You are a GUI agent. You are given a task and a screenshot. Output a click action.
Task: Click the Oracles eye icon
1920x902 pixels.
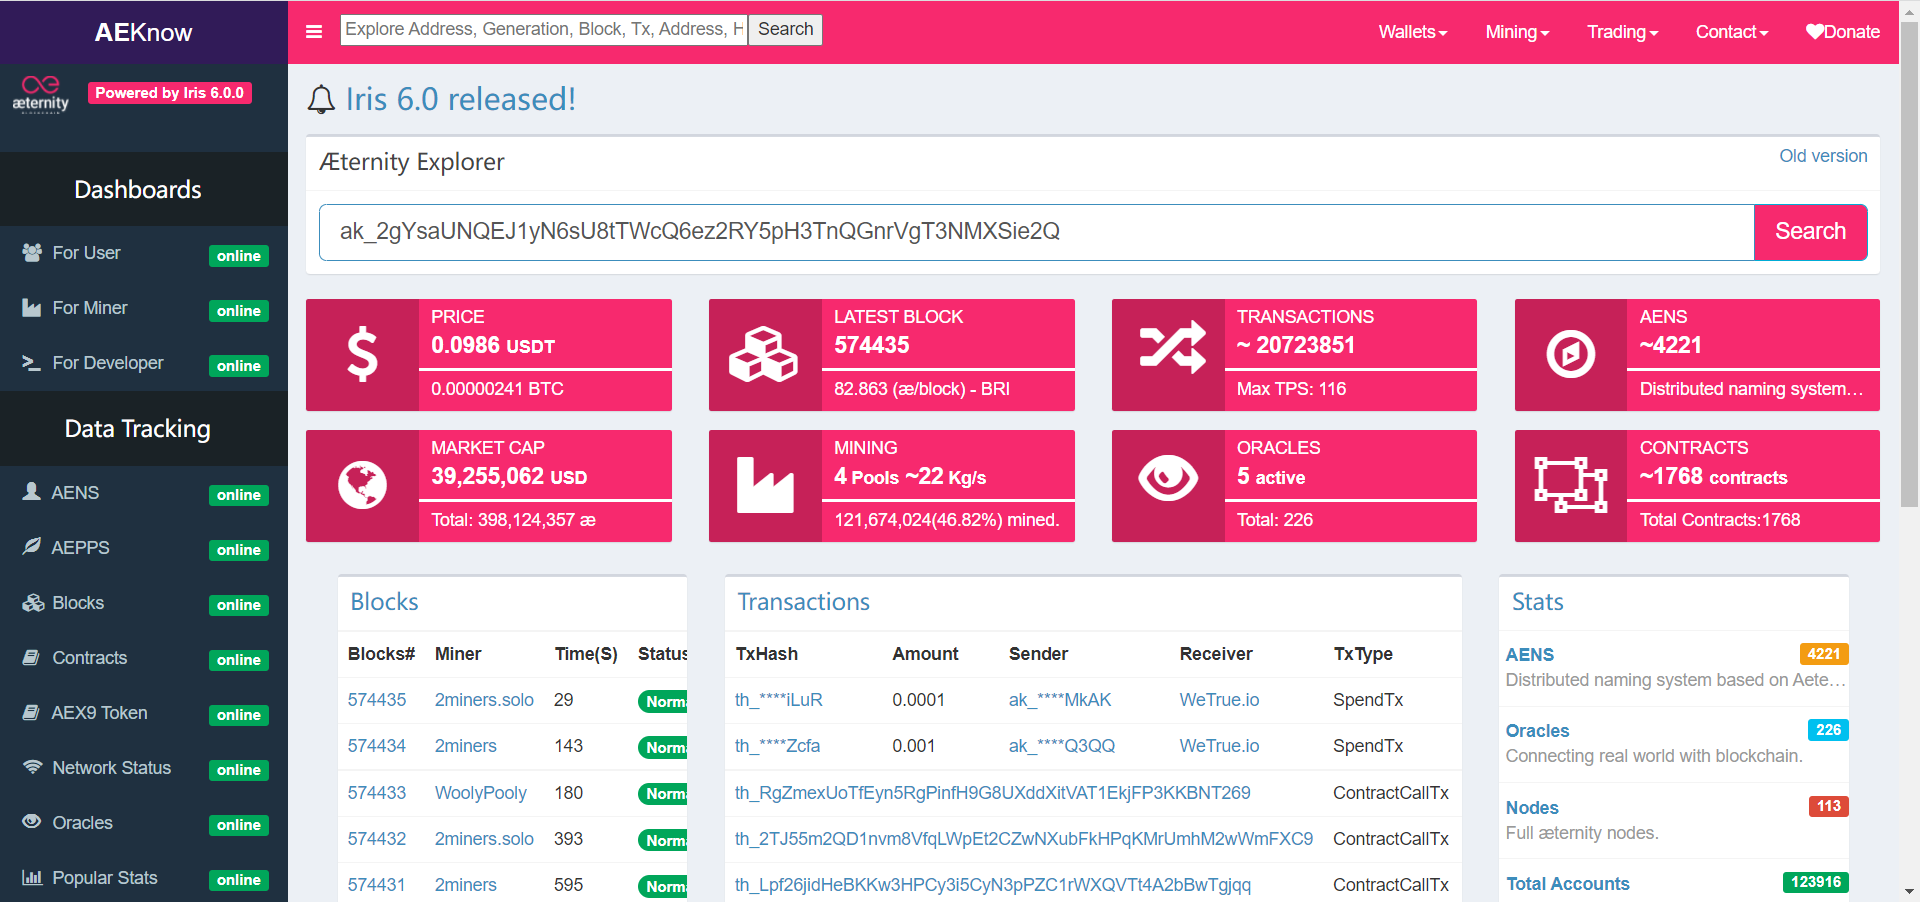point(1168,479)
